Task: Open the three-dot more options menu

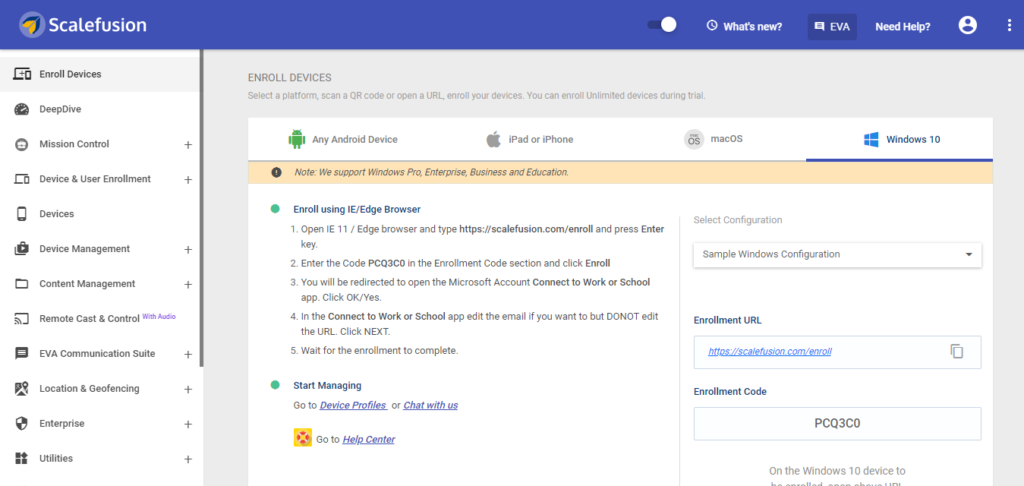Action: (1010, 25)
